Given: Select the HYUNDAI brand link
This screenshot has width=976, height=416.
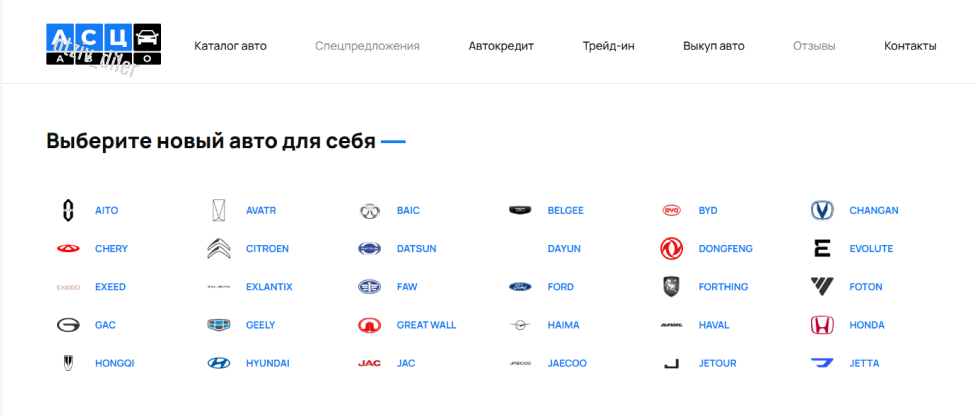Looking at the screenshot, I should click(268, 363).
